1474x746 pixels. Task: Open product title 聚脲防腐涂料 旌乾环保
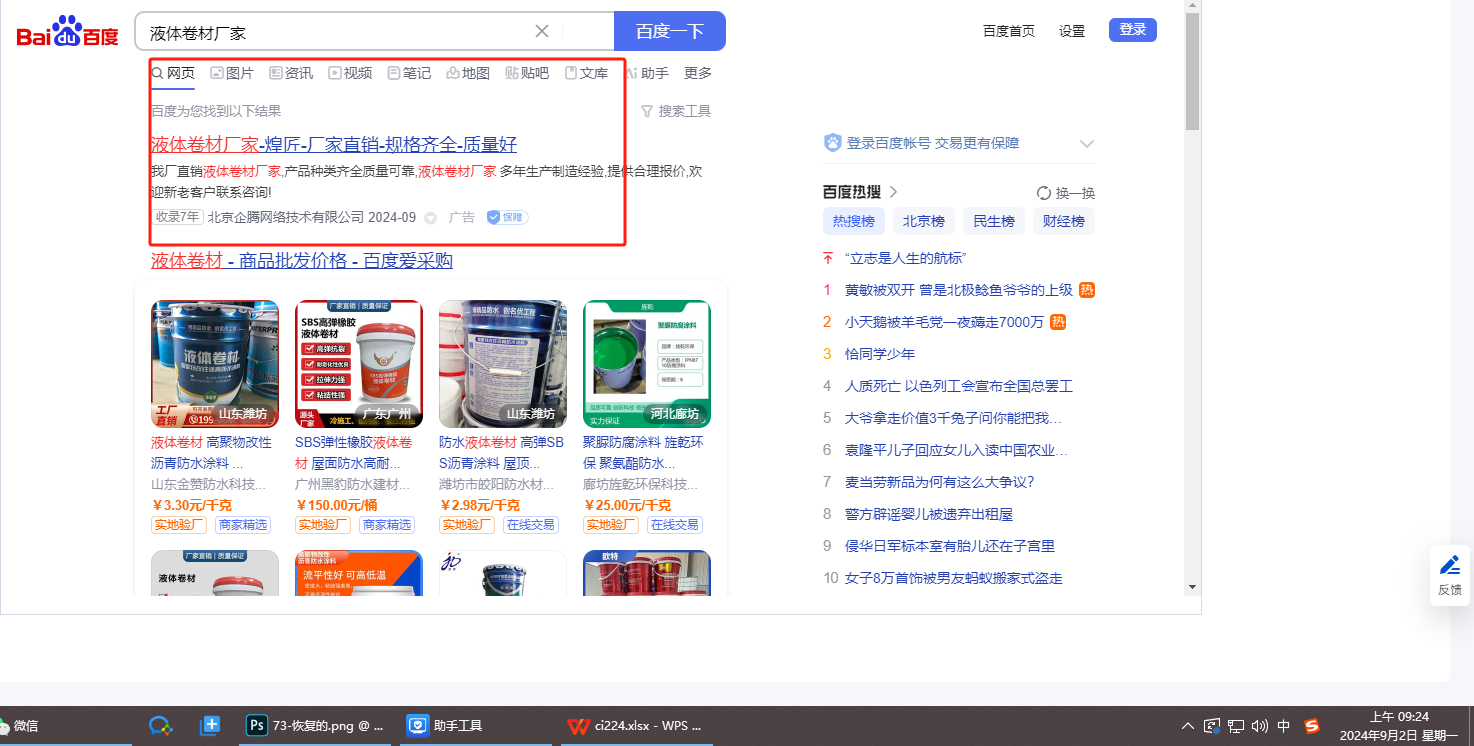[x=643, y=453]
